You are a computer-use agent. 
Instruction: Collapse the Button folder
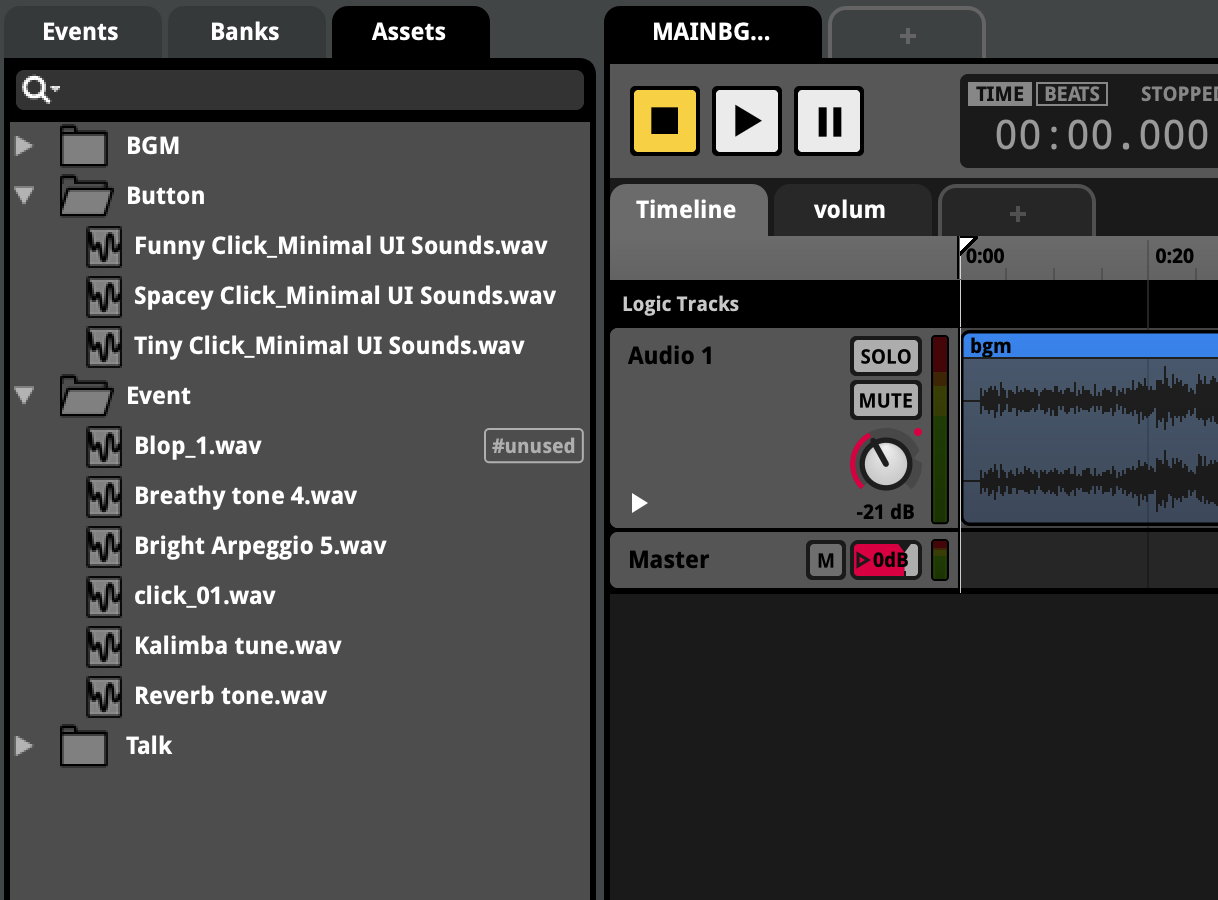click(x=25, y=196)
